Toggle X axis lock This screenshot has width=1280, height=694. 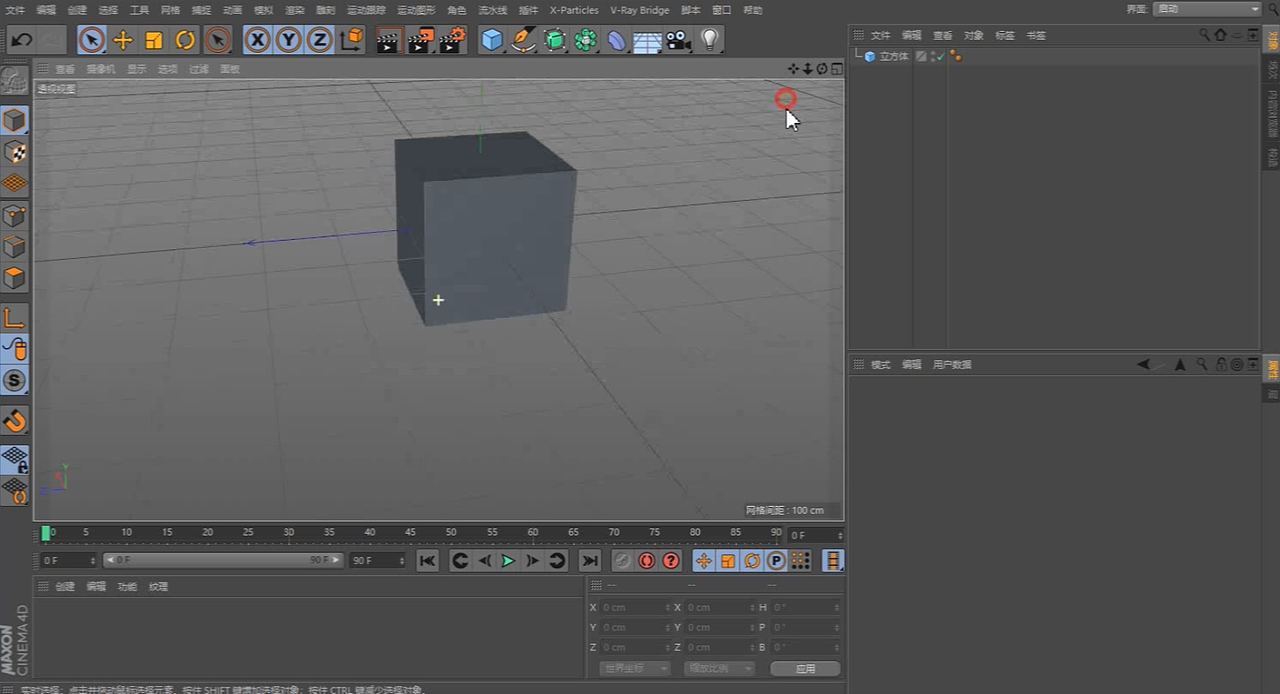click(258, 40)
